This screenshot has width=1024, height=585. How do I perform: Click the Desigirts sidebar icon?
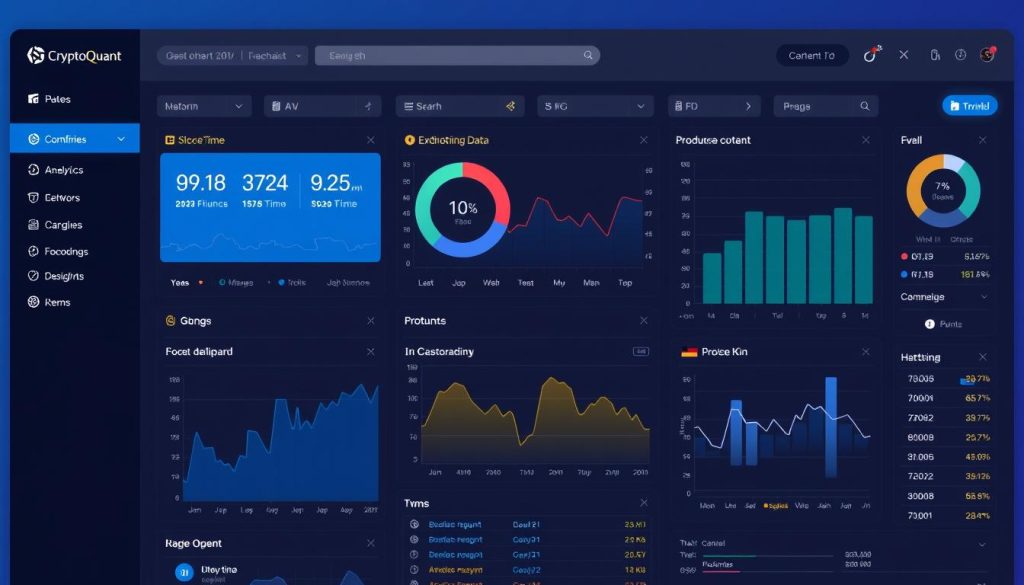33,276
